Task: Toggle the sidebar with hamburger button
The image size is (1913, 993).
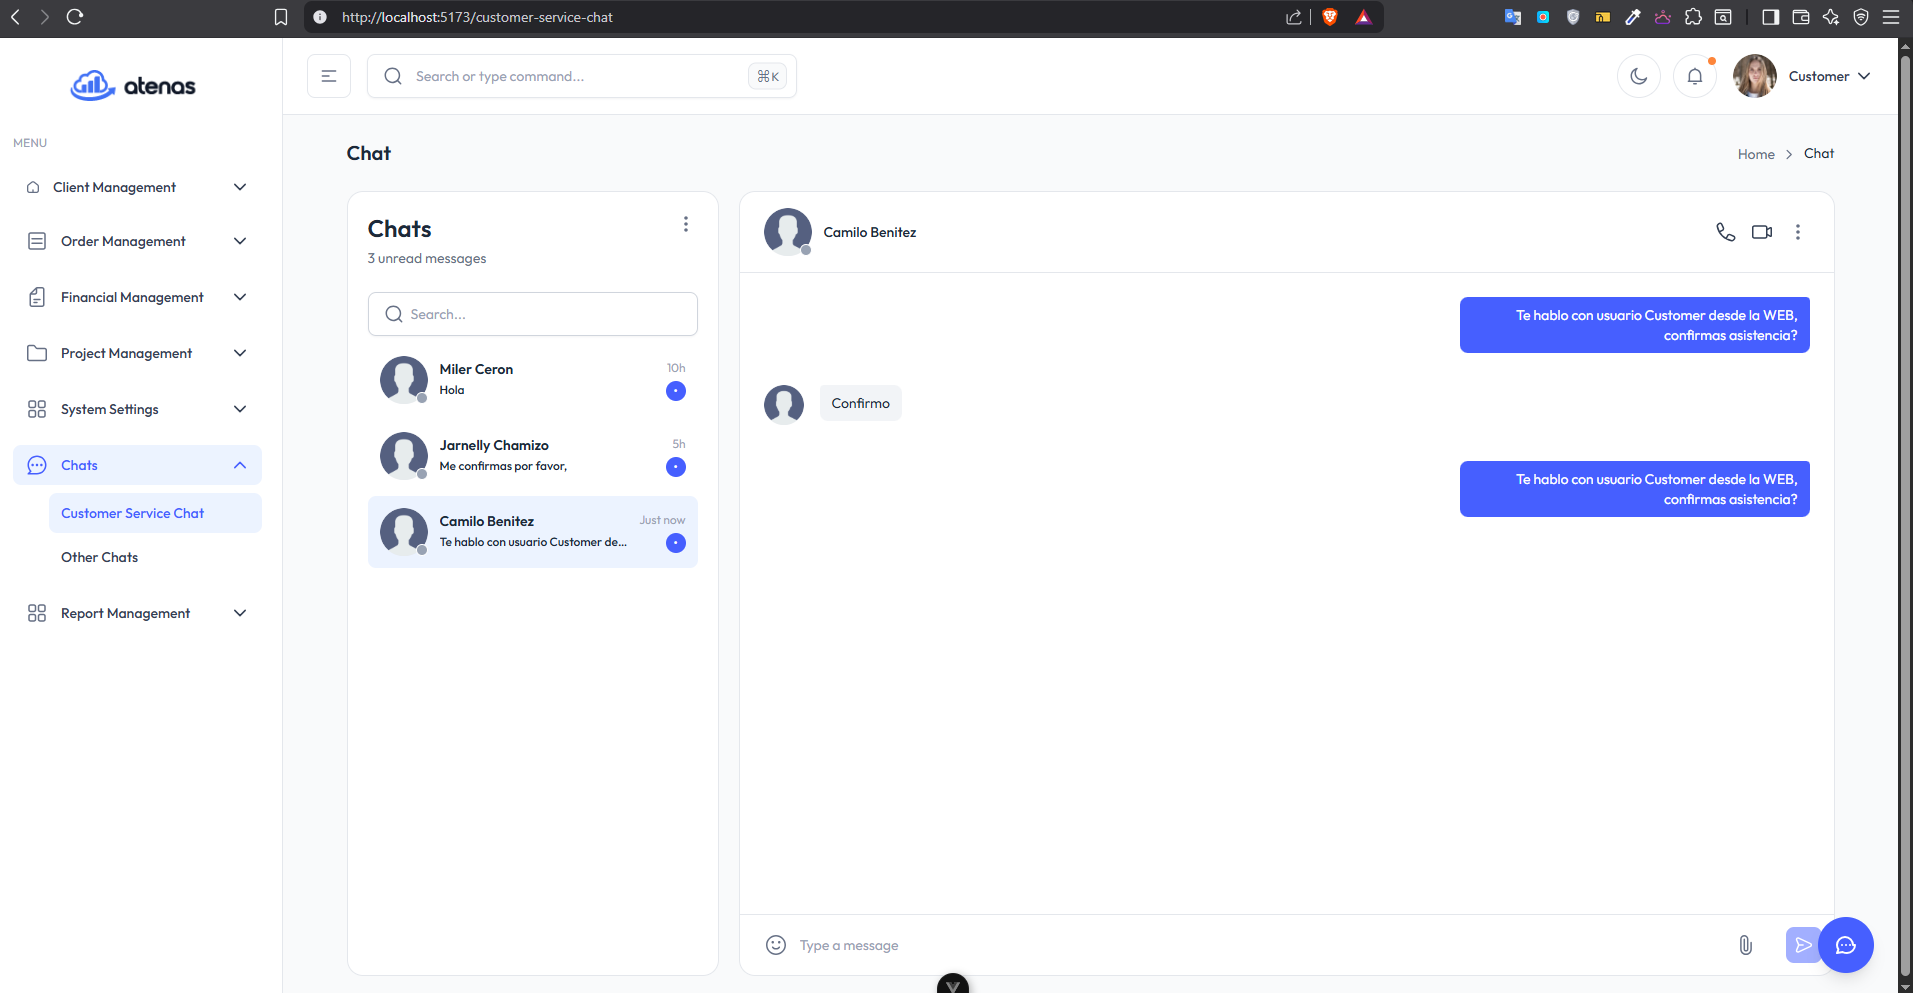Action: click(329, 76)
